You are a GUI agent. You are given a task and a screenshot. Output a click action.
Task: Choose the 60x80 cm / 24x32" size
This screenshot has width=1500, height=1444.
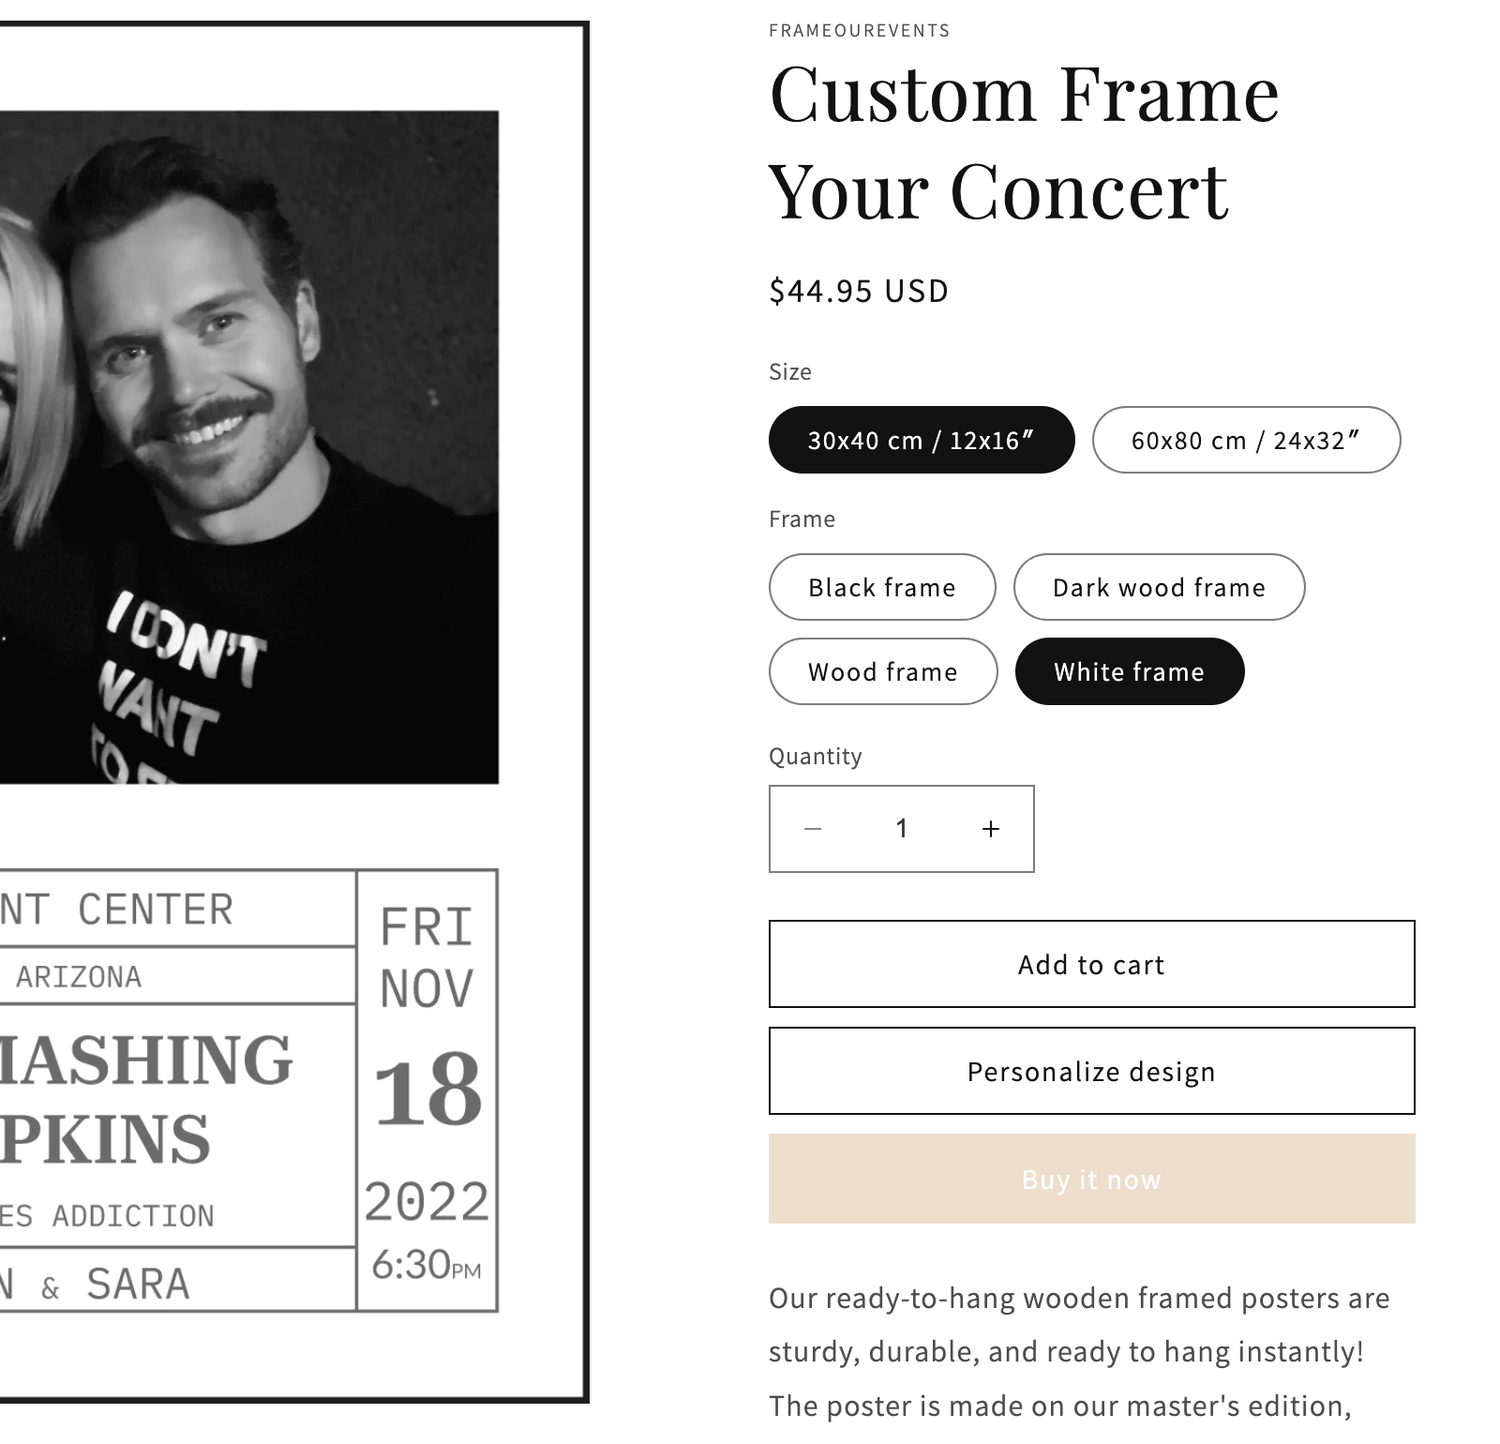tap(1245, 440)
